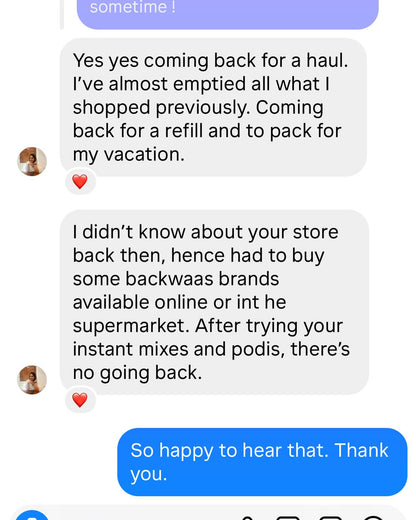This screenshot has height=520, width=416.
Task: Tap the microphone voice message icon
Action: tap(247, 518)
